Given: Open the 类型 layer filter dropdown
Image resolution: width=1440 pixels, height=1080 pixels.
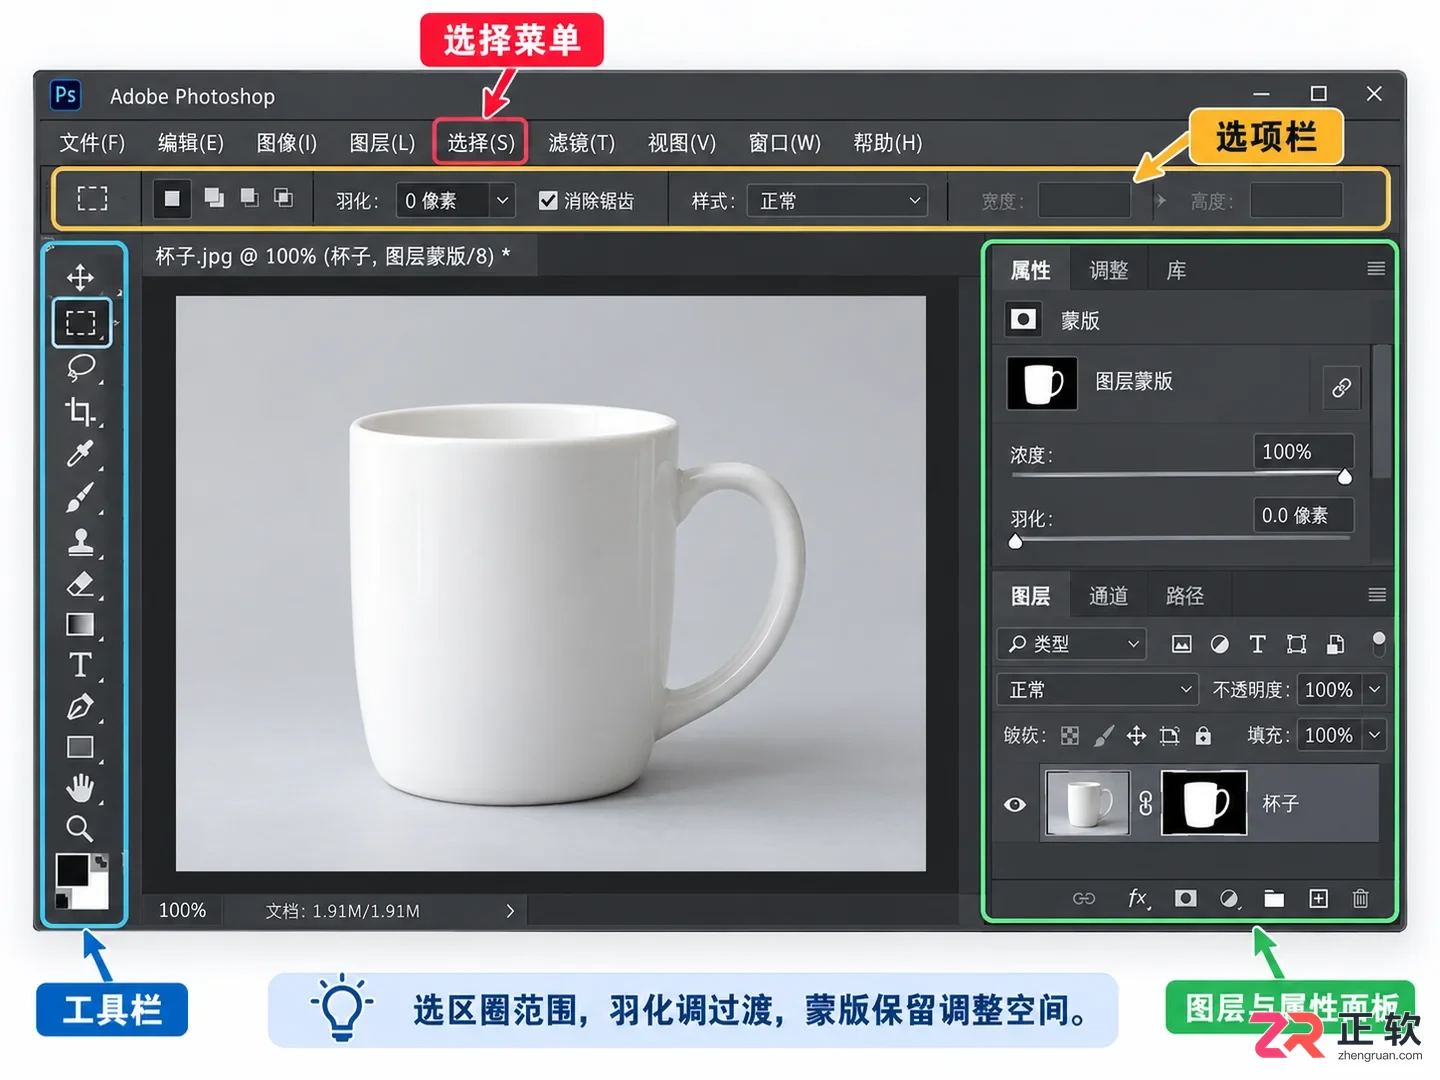Looking at the screenshot, I should (1071, 644).
